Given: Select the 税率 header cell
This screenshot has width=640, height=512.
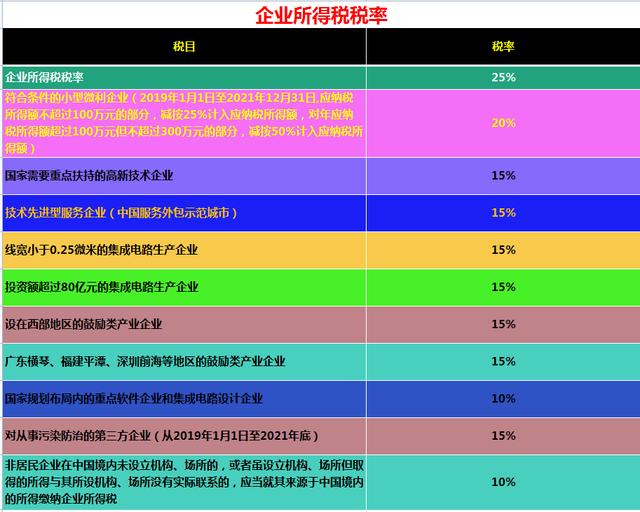Looking at the screenshot, I should click(503, 46).
